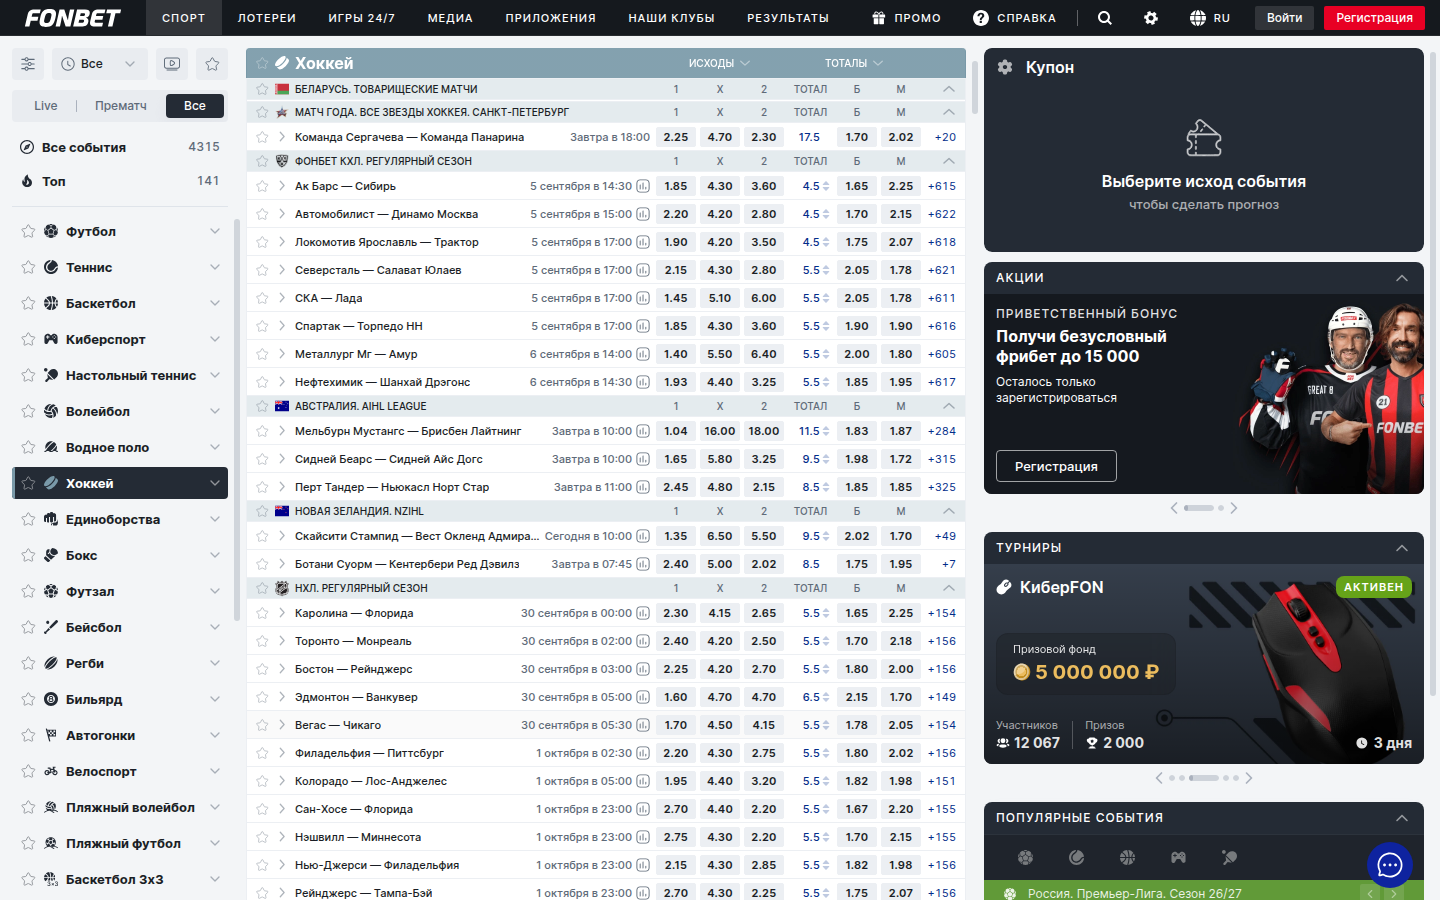Open the Тоталы market dropdown

pyautogui.click(x=854, y=63)
